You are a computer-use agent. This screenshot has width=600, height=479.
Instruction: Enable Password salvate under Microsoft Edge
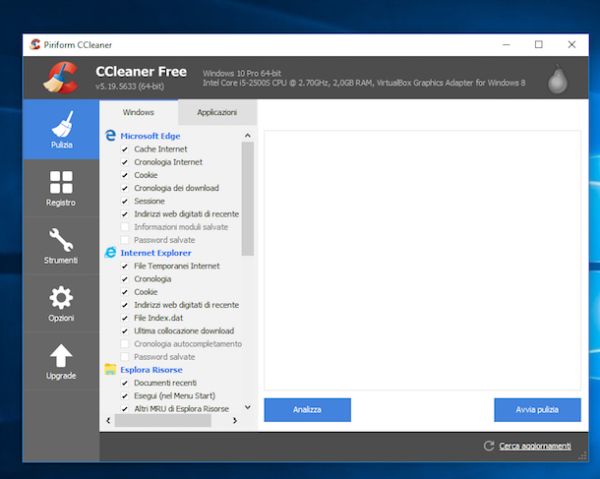click(125, 240)
